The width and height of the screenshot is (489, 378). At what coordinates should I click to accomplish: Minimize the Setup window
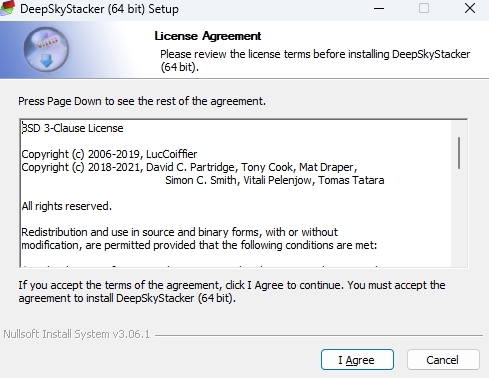tap(379, 8)
